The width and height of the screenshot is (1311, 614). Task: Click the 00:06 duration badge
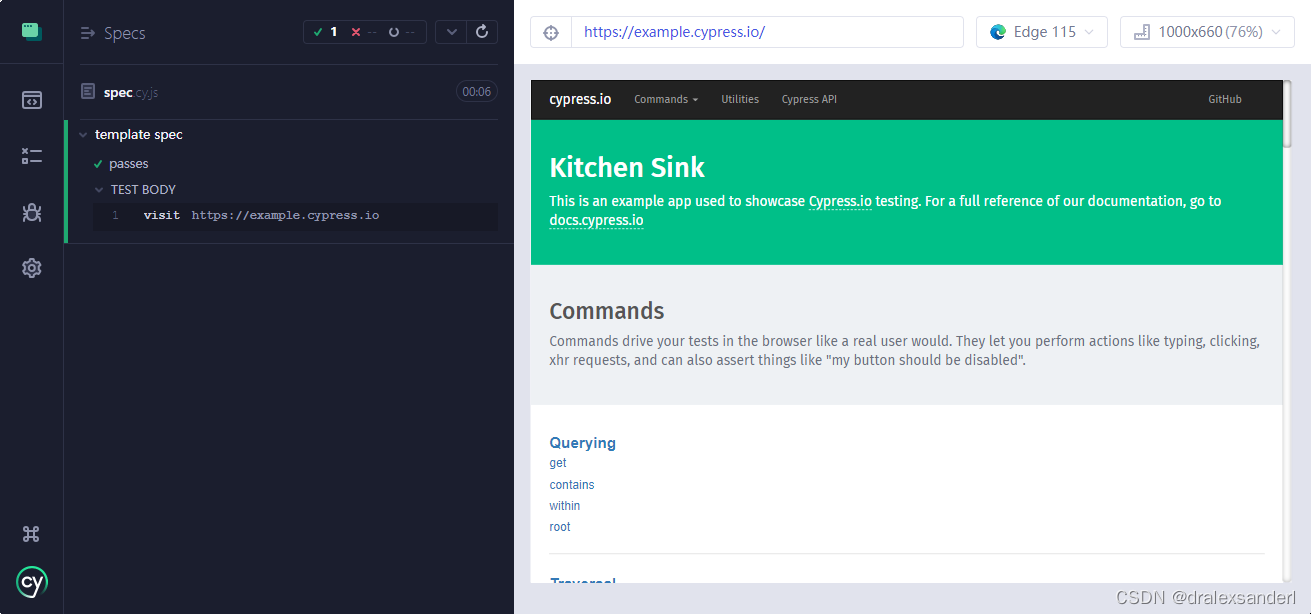(477, 92)
